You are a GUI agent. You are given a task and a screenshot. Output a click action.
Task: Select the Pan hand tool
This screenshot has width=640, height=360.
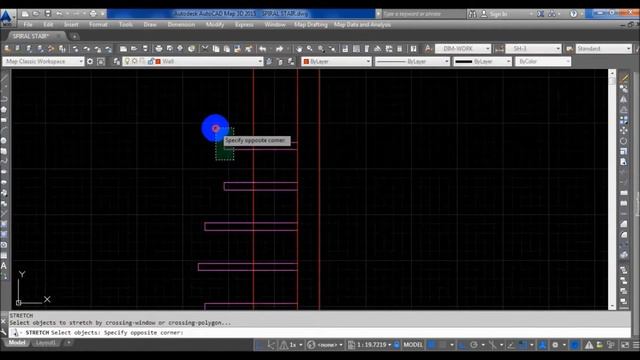coord(299,49)
